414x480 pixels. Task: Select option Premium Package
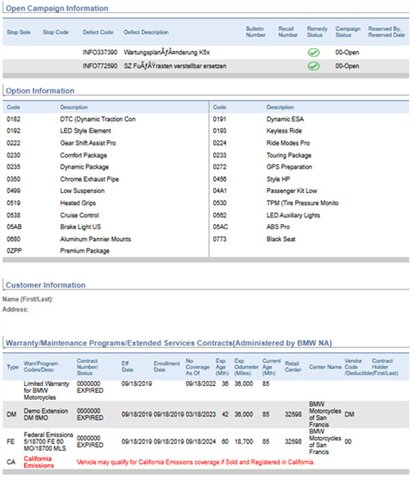pos(85,251)
